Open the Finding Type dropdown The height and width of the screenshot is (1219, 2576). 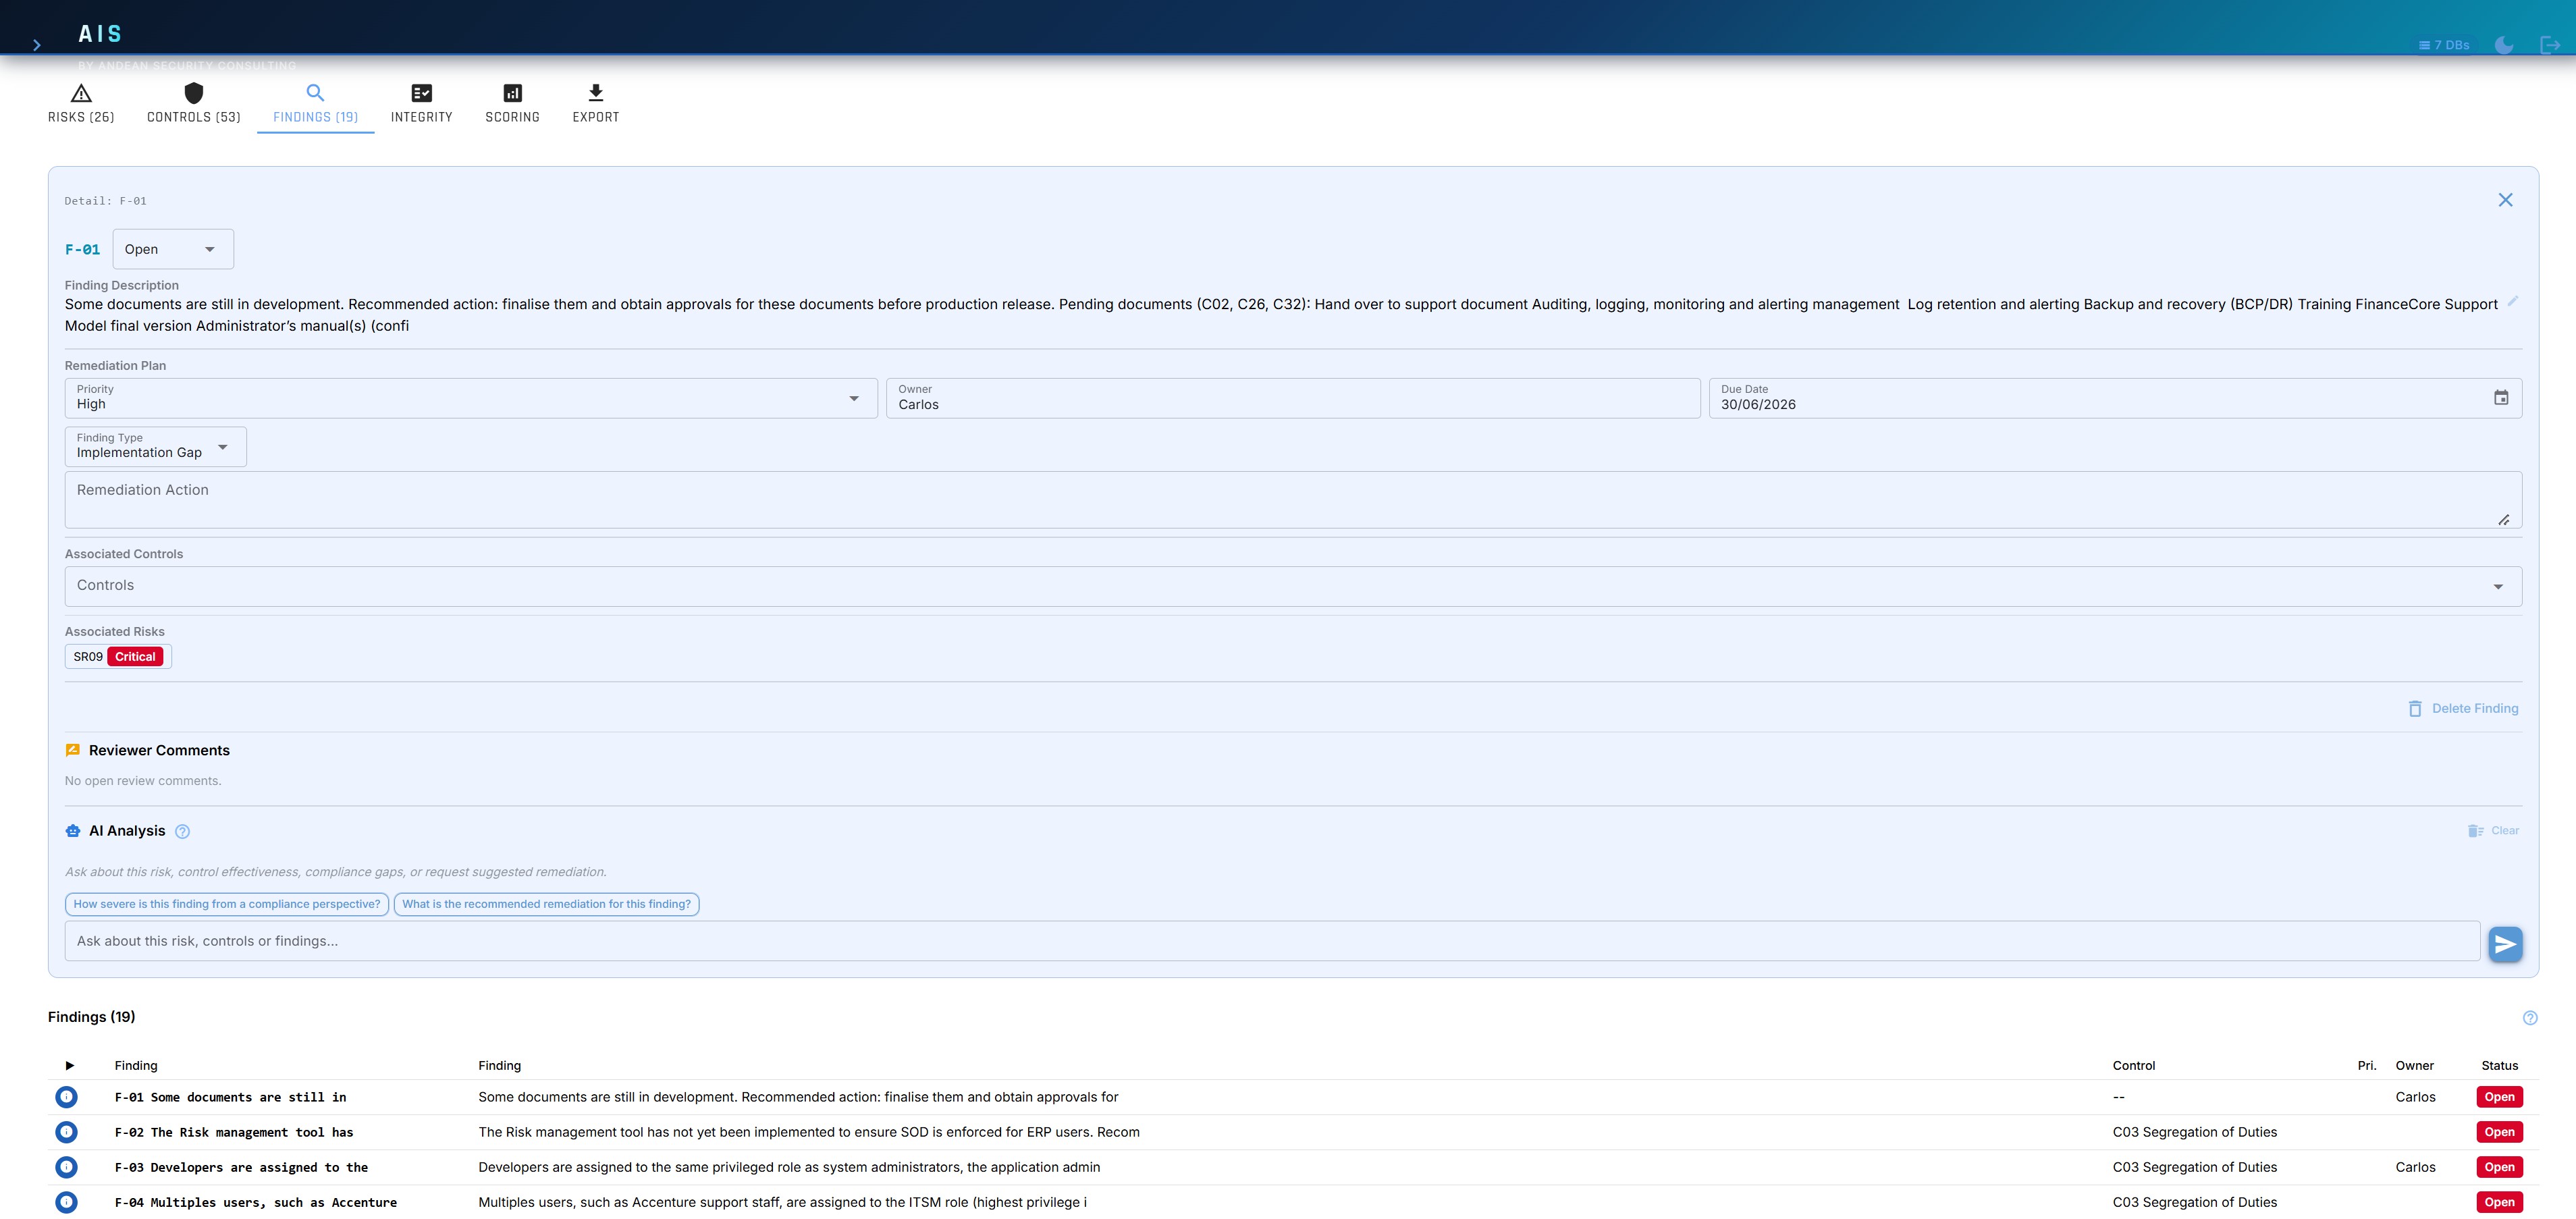coord(156,447)
